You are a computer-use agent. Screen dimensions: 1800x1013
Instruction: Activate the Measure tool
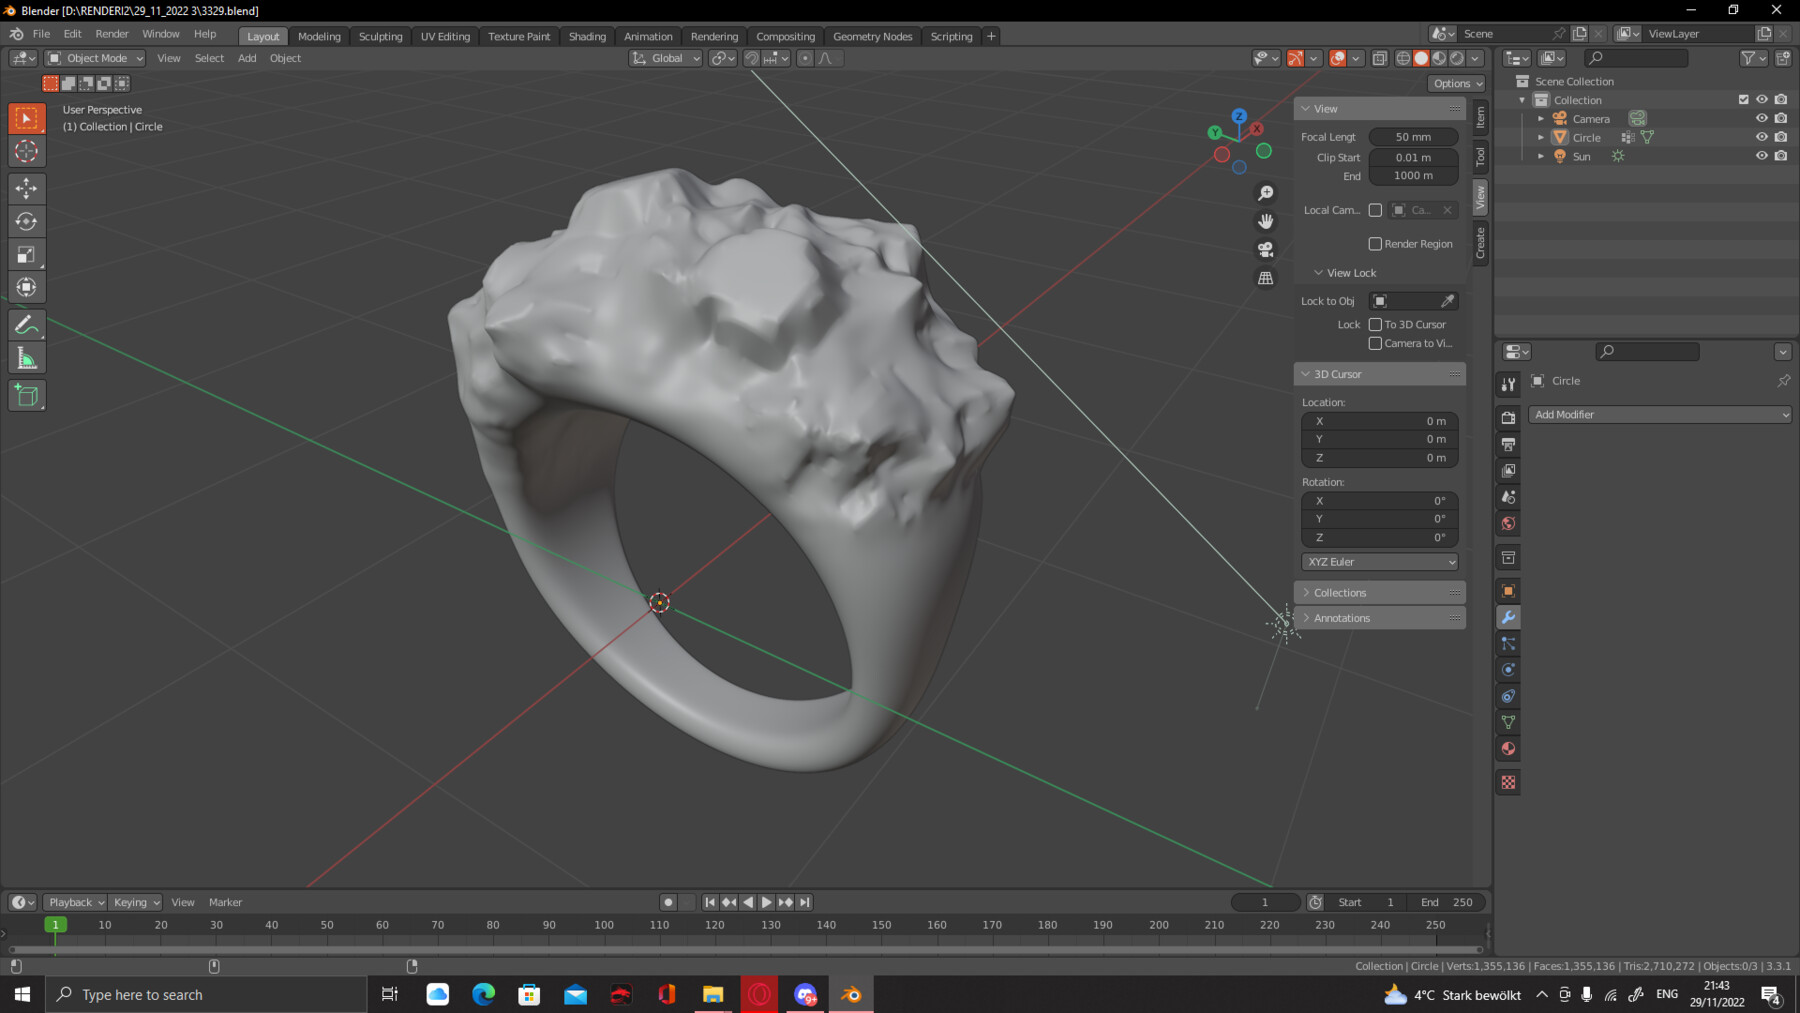[27, 357]
